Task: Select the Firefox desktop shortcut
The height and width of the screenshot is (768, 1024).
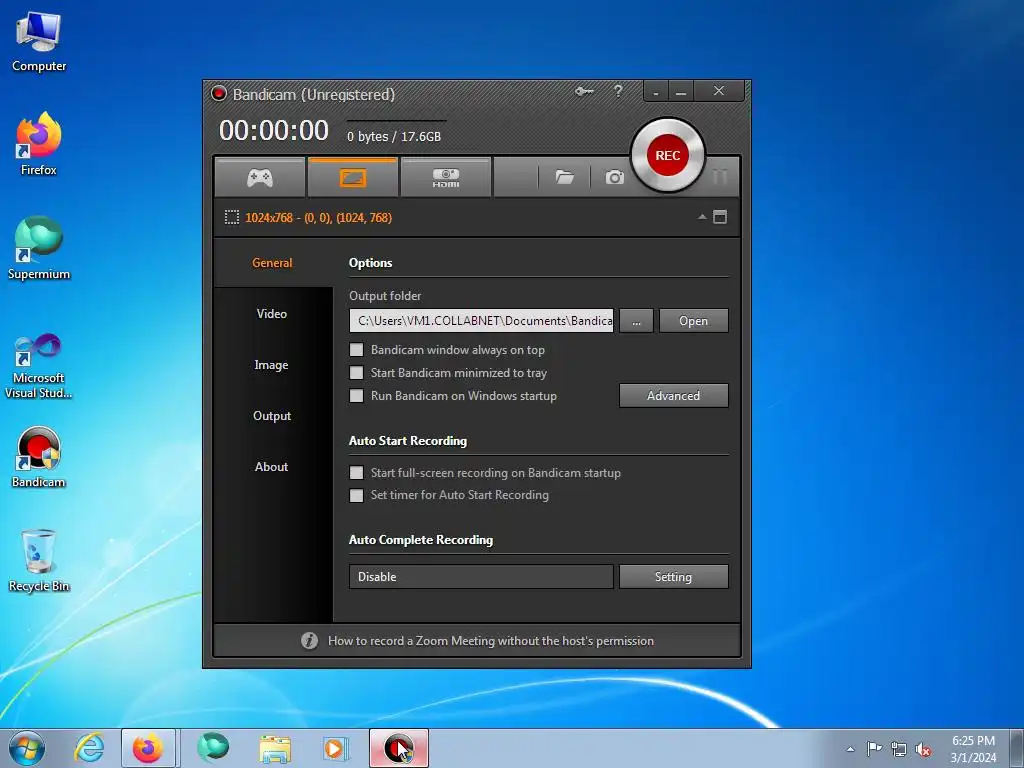Action: (x=39, y=144)
